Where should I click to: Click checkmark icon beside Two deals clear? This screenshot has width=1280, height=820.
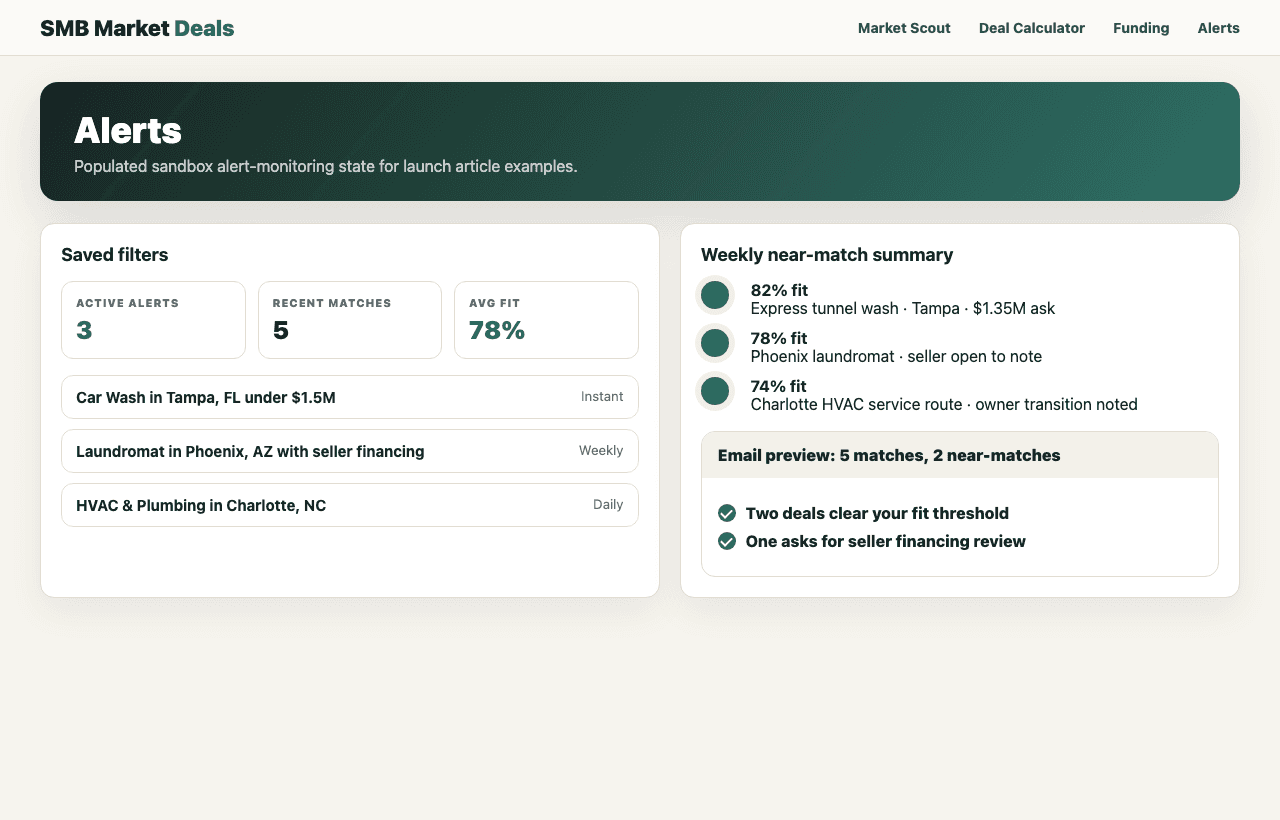pyautogui.click(x=727, y=513)
